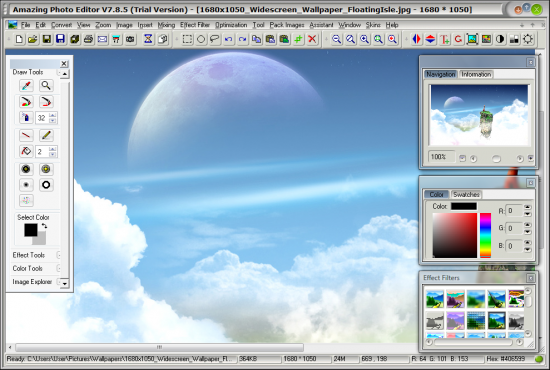The image size is (550, 370).
Task: Close the Draw Tools panel
Action: tap(64, 63)
